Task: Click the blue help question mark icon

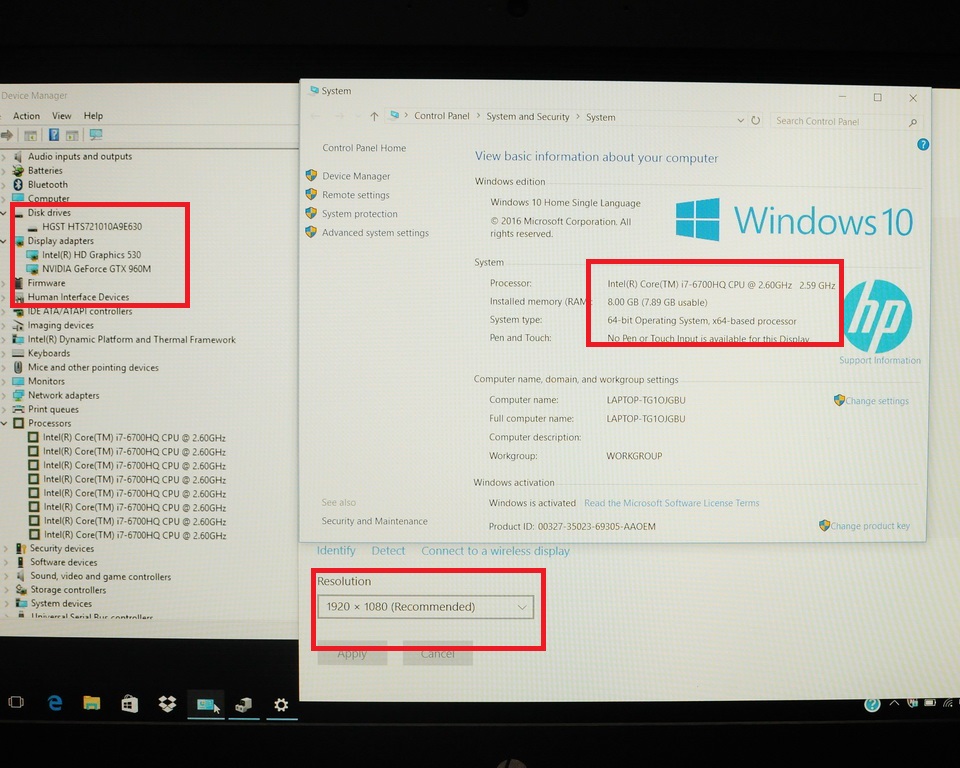Action: tap(923, 145)
